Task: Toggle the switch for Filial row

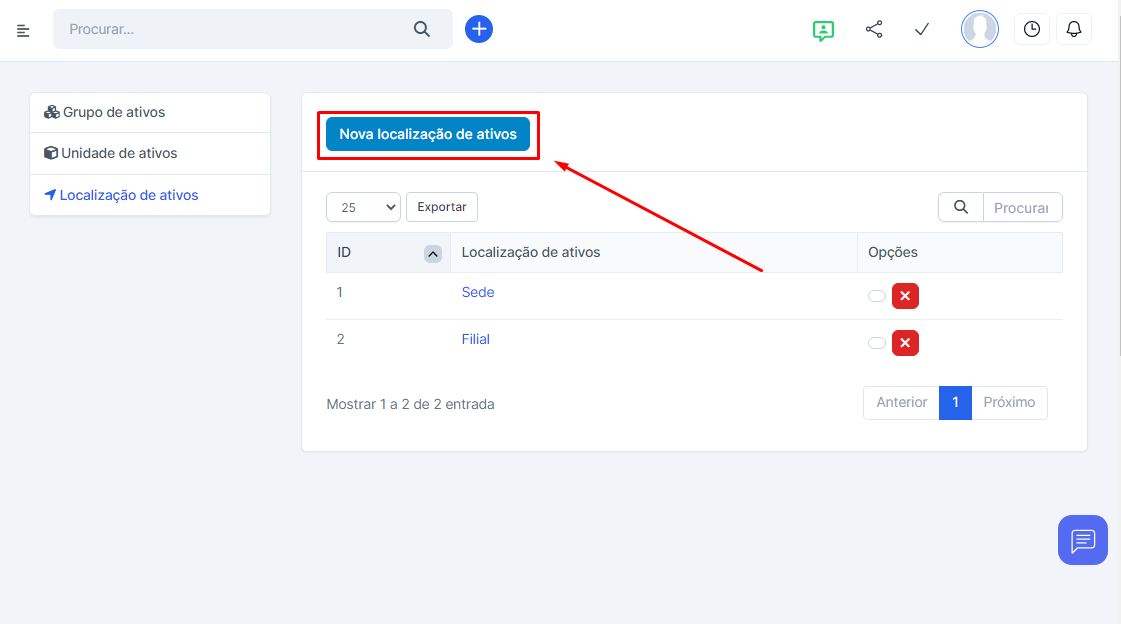Action: 877,343
